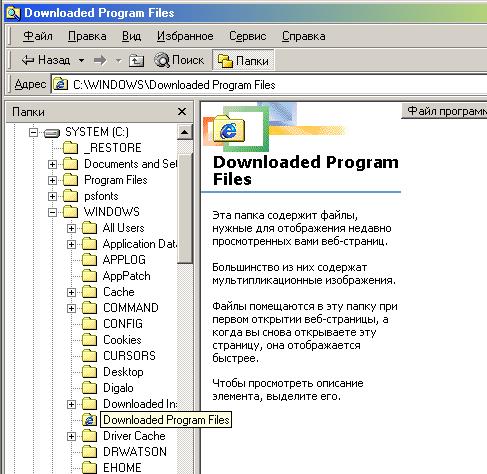
Task: Collapse the WINDOWS folder node
Action: [x=52, y=212]
